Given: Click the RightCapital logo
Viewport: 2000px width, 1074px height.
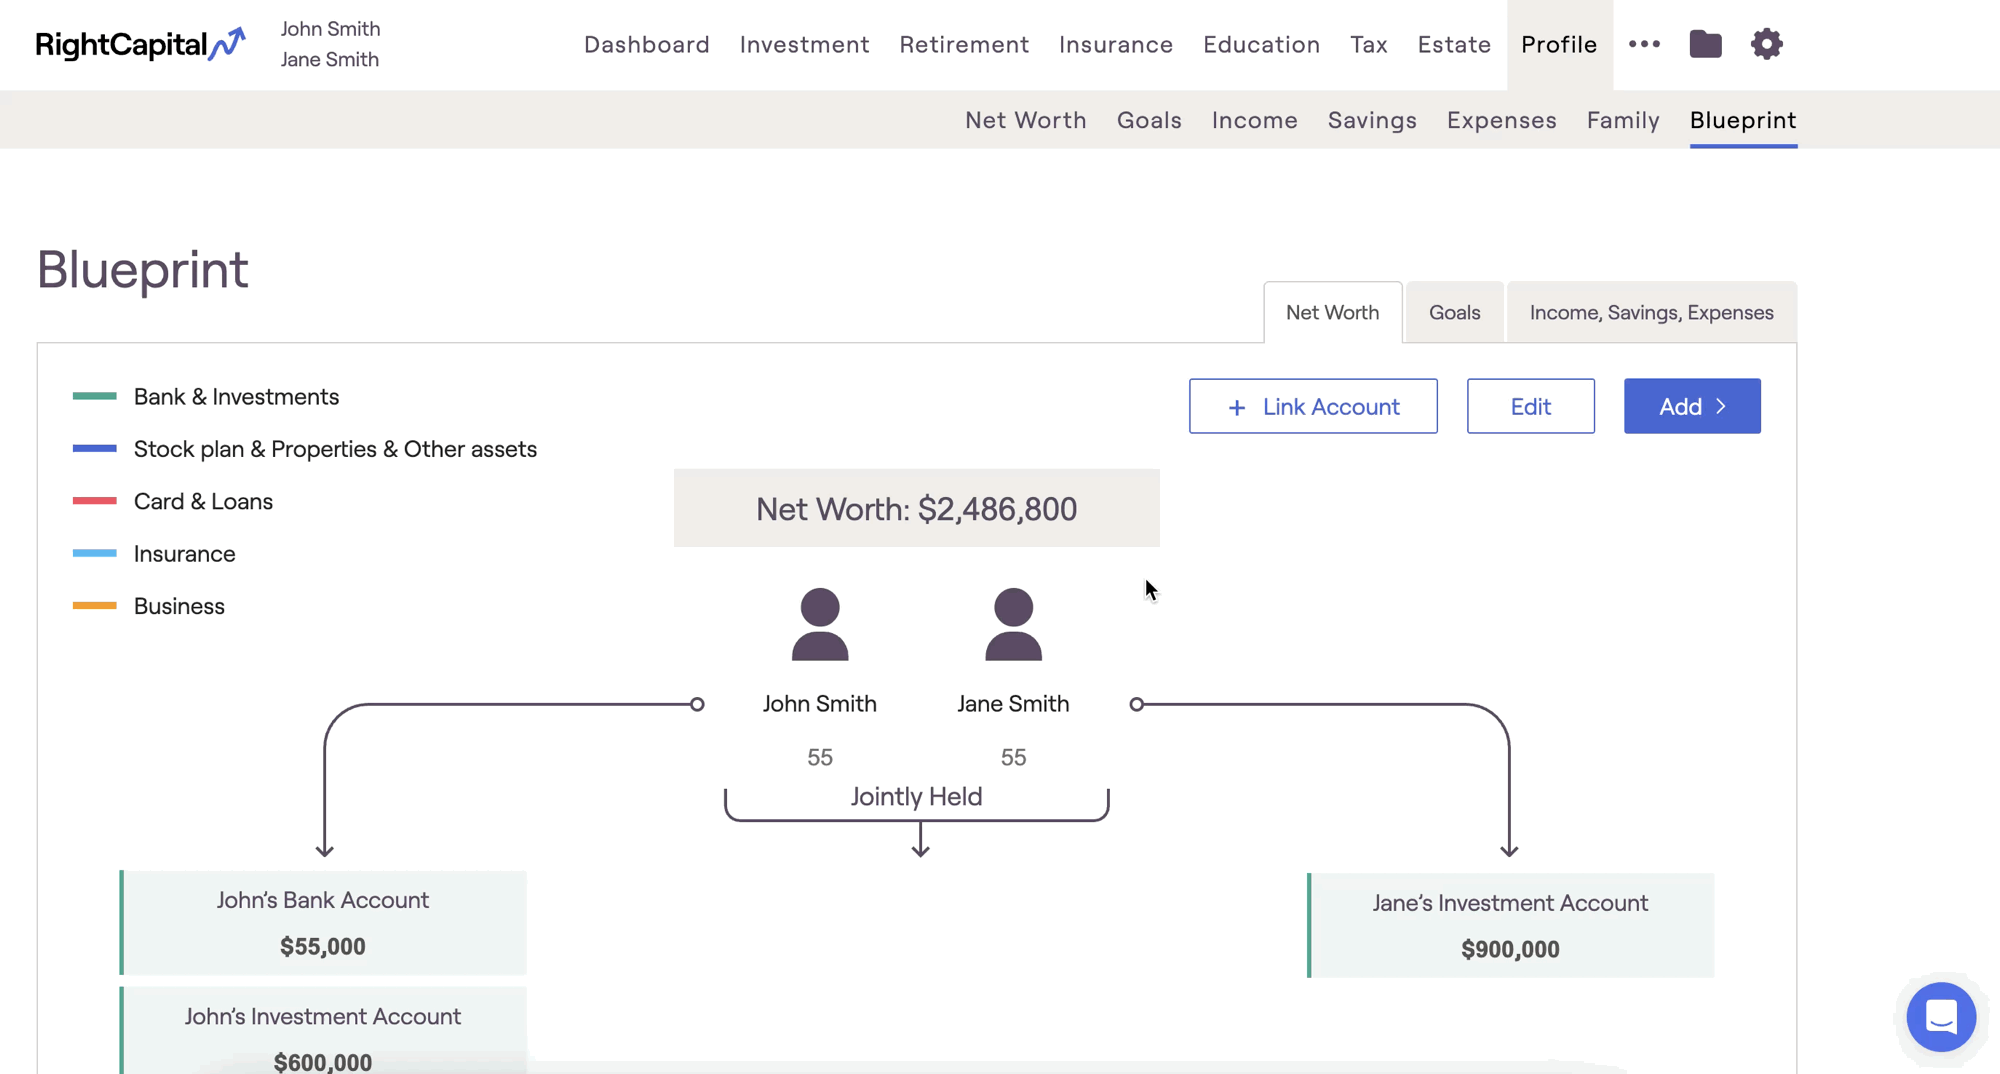Looking at the screenshot, I should (140, 44).
